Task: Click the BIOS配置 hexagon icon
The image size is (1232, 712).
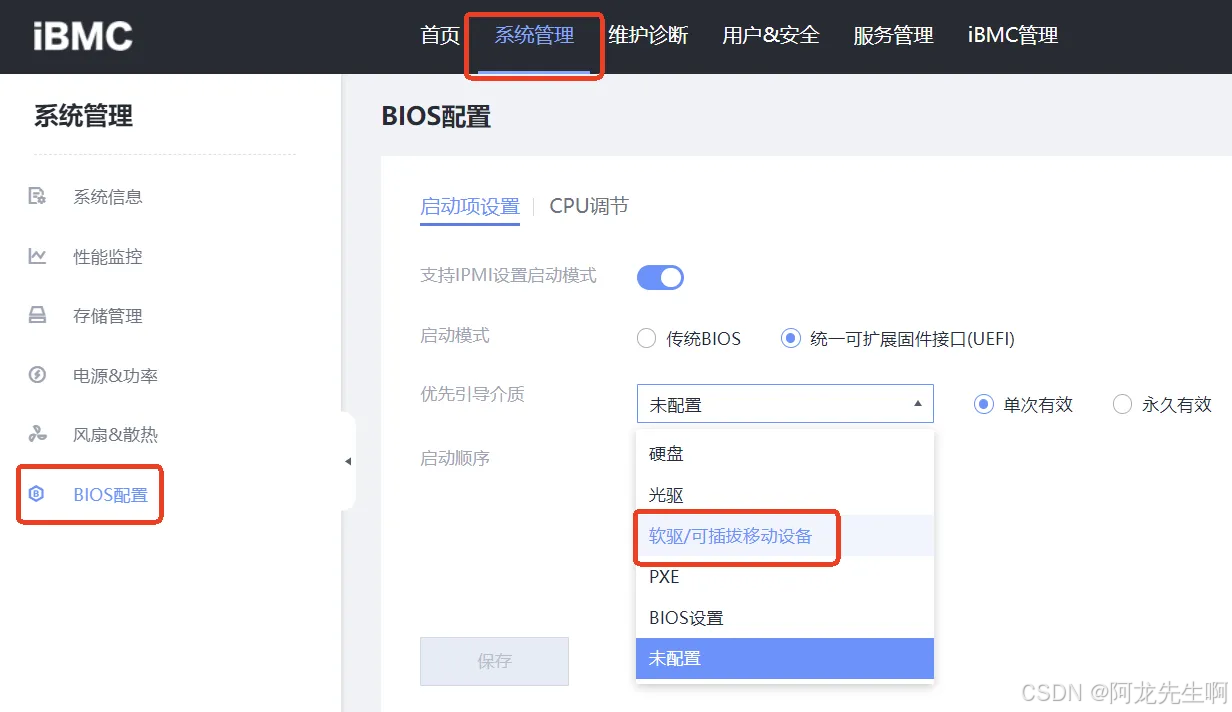Action: [x=37, y=494]
